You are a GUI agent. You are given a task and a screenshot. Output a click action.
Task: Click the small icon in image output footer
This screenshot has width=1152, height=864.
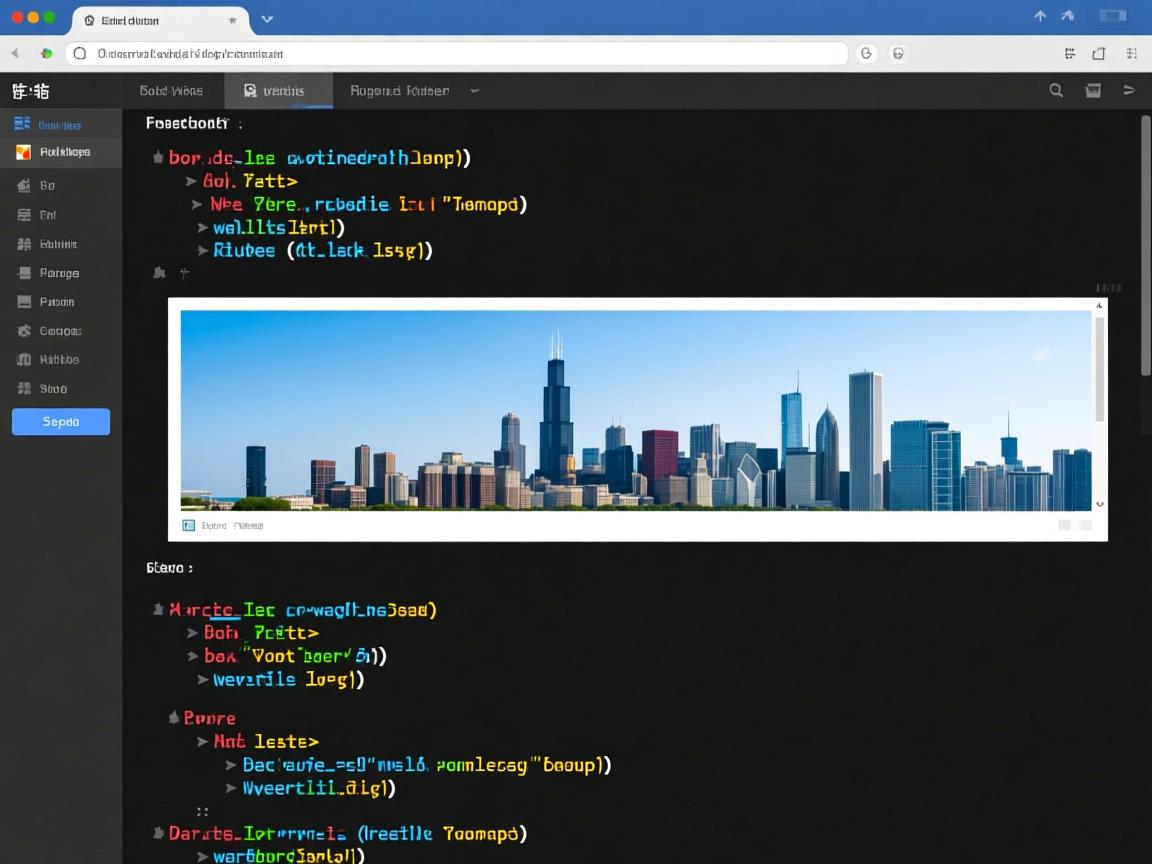188,525
